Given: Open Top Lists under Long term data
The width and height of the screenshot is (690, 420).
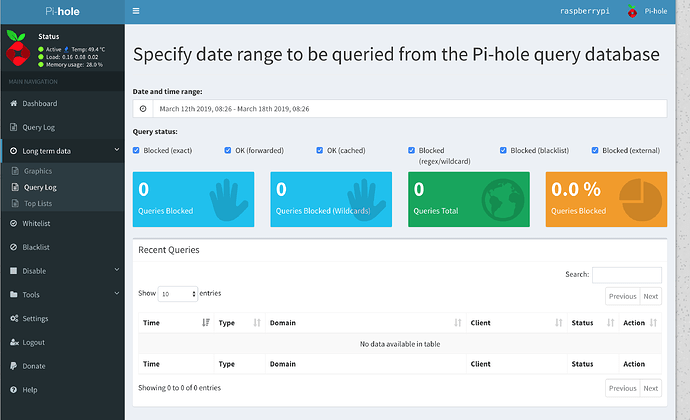Looking at the screenshot, I should pyautogui.click(x=38, y=203).
